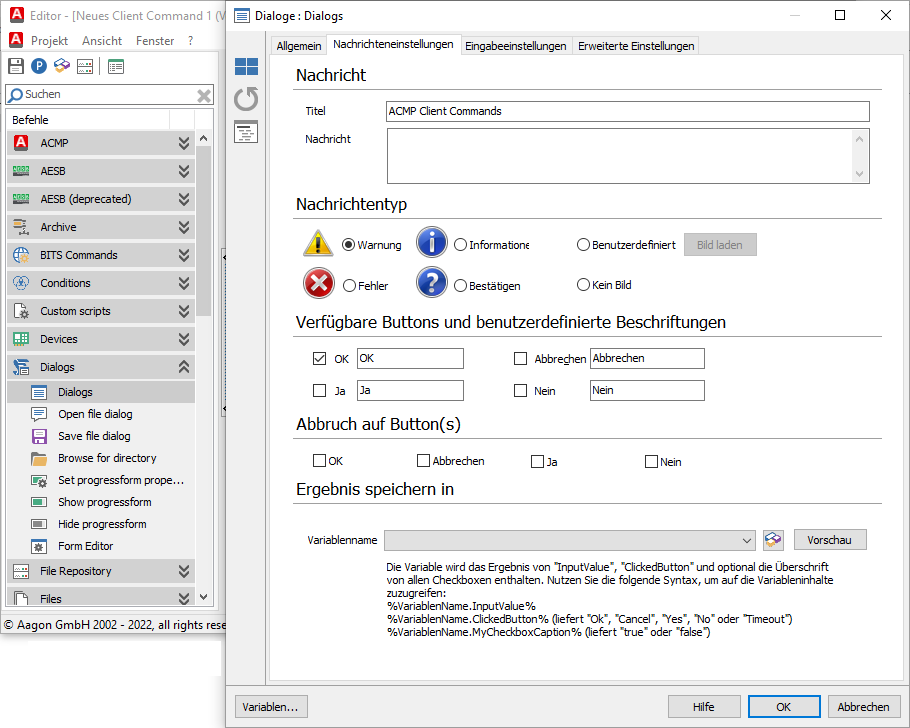Expand the BITS Commands group

coord(183,255)
